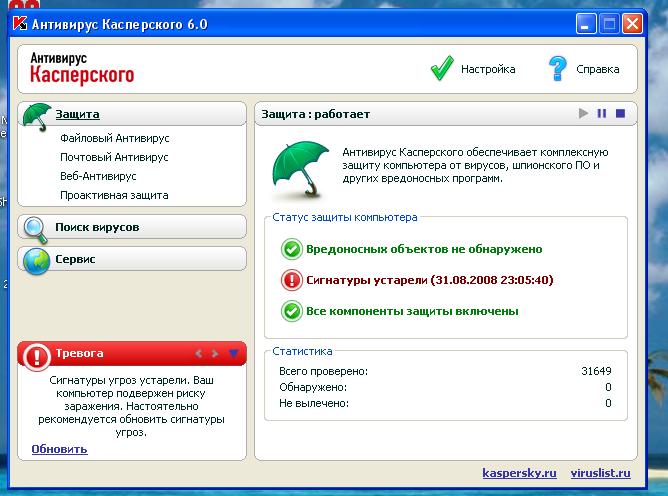Minimize the Антивирус Касперского window
The width and height of the screenshot is (668, 496).
pyautogui.click(x=586, y=23)
